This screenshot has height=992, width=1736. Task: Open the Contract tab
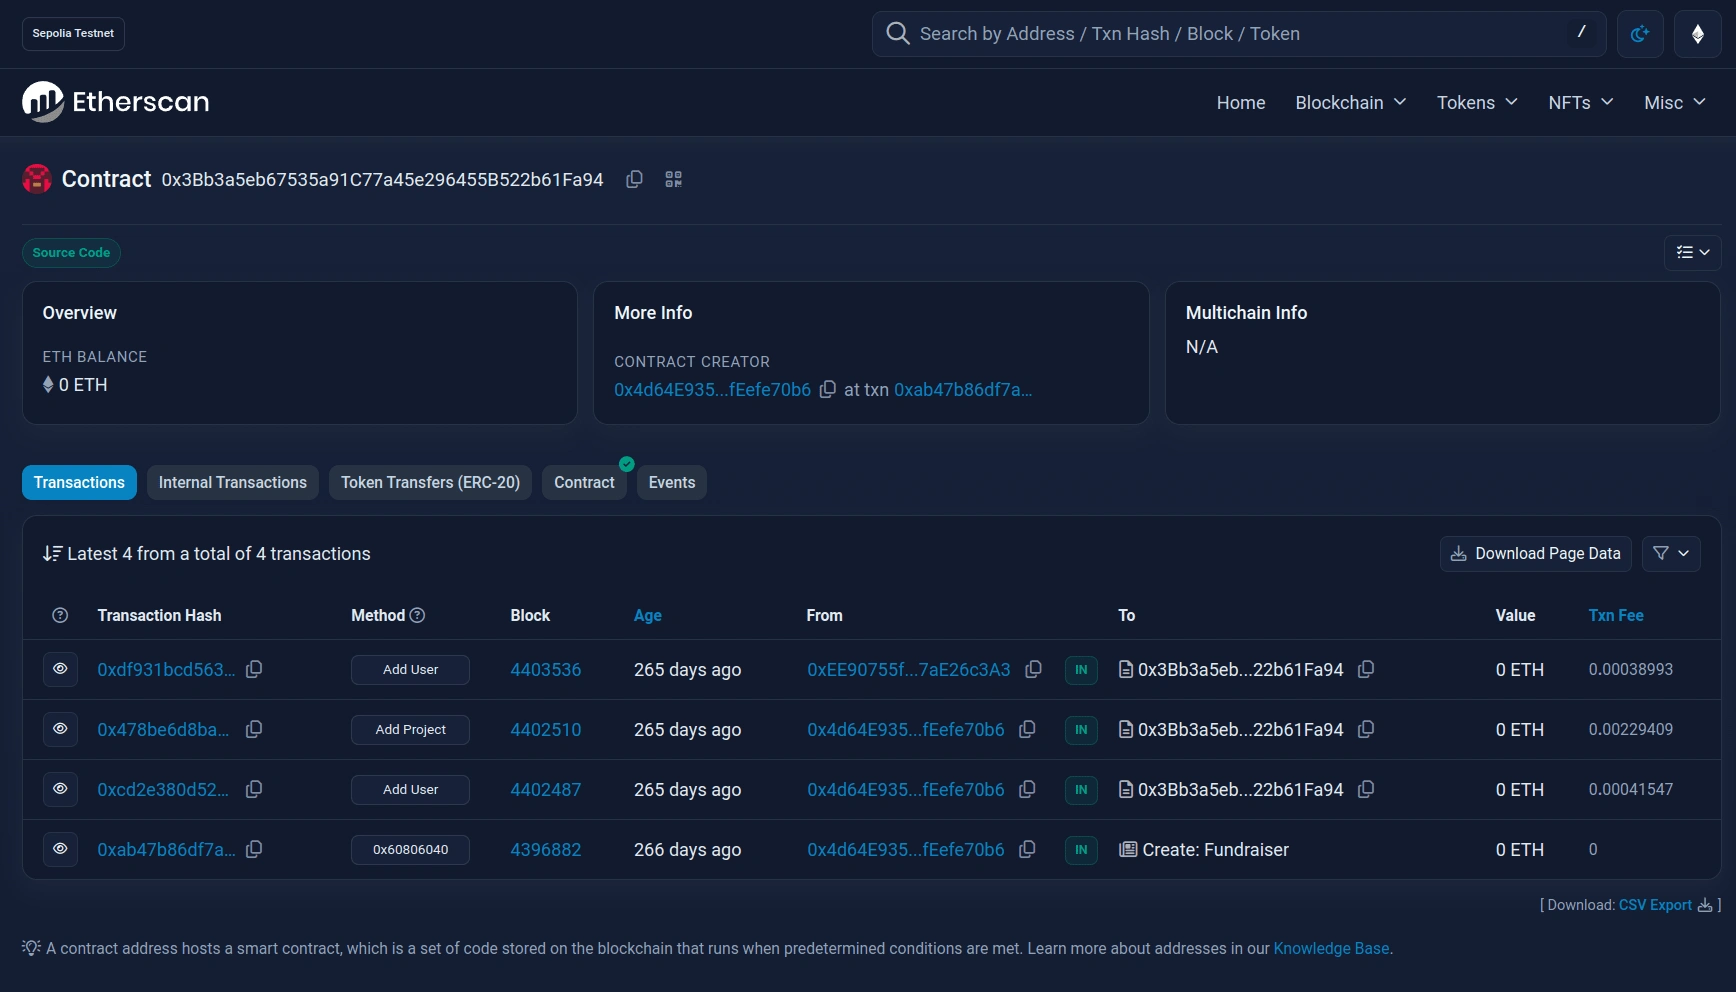(x=584, y=483)
